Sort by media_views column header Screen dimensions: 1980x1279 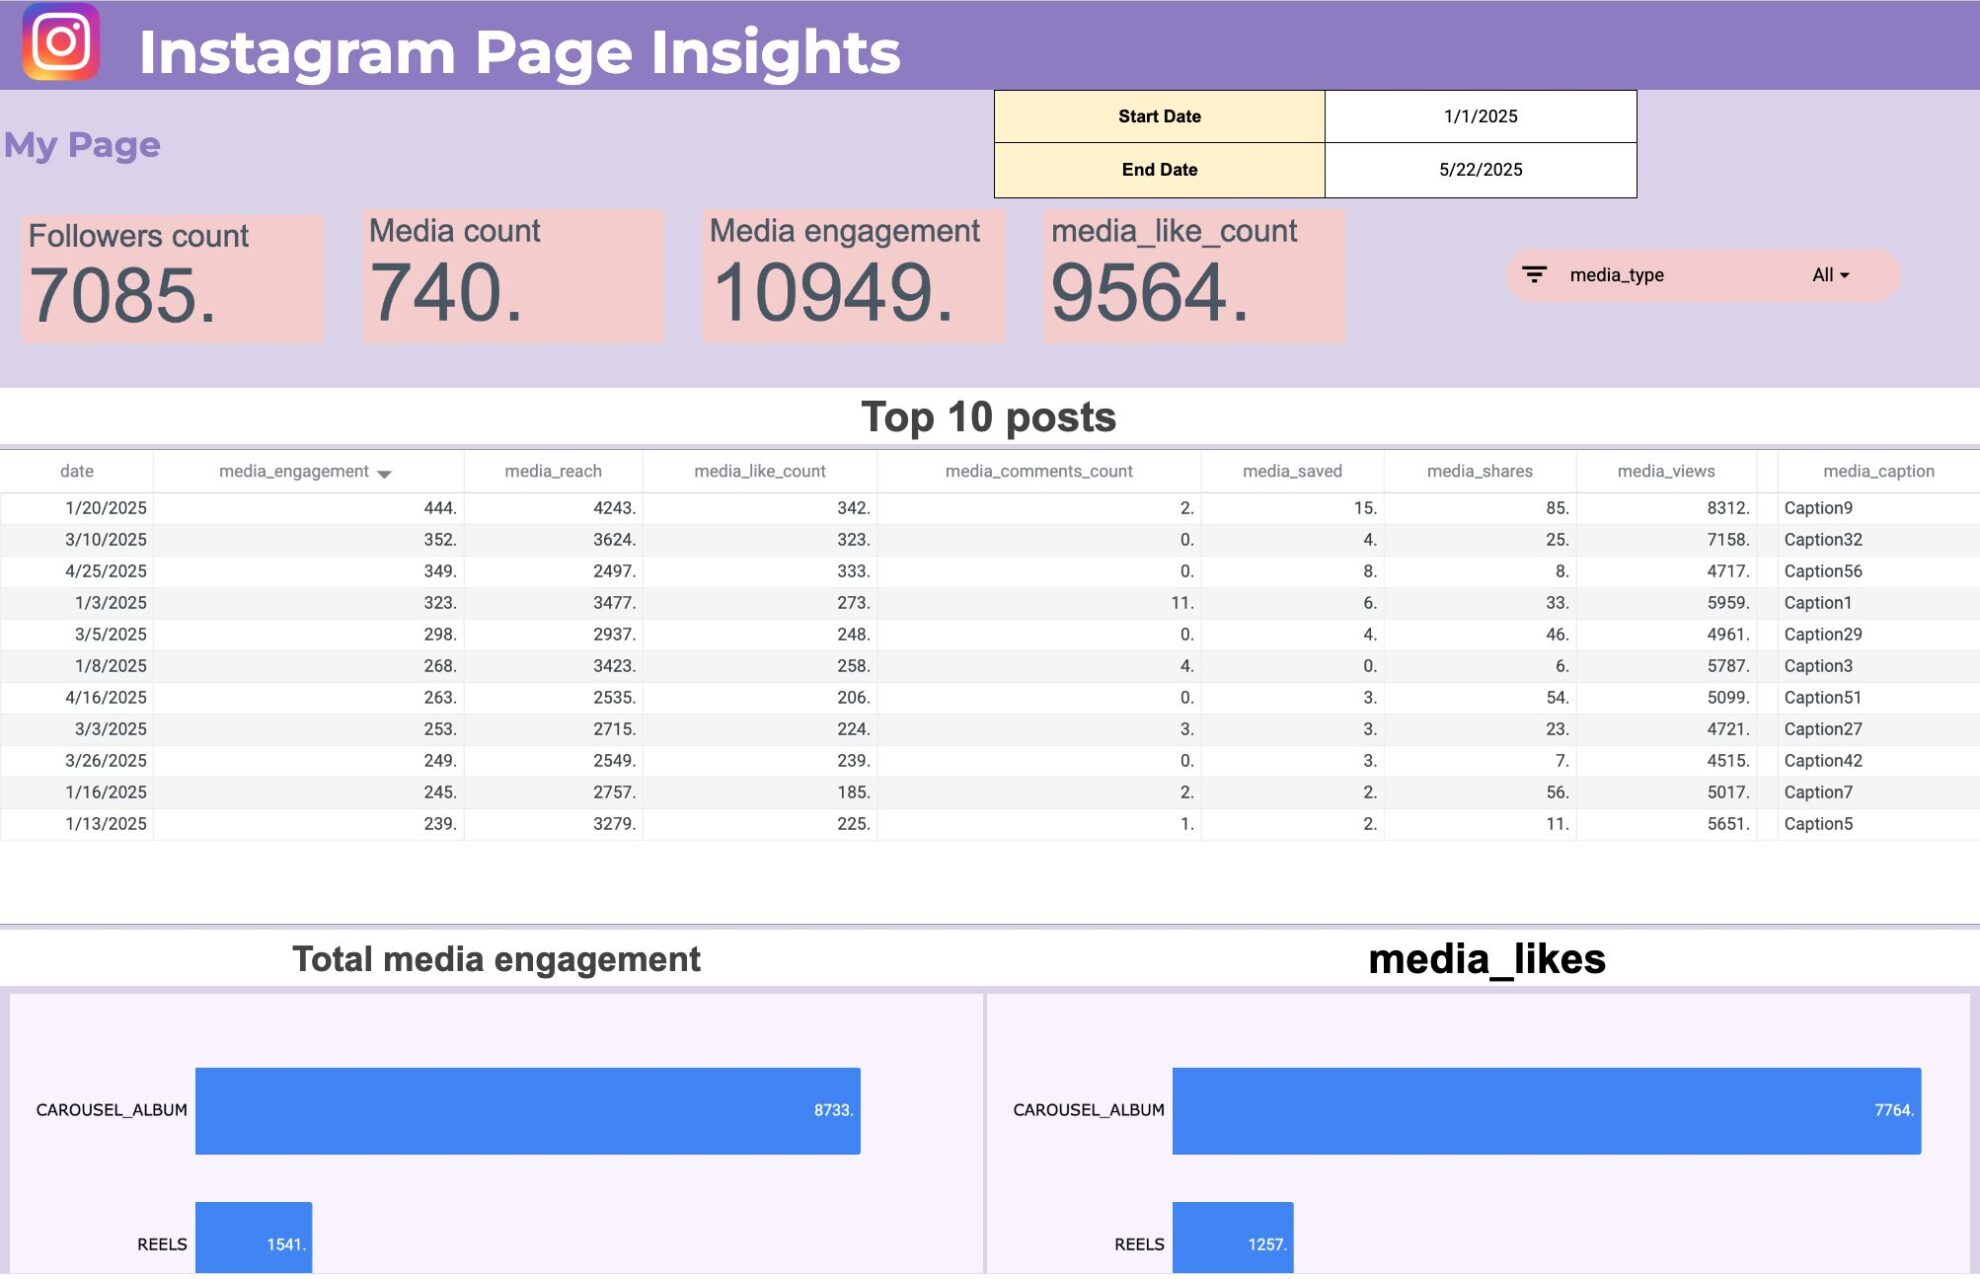tap(1666, 471)
